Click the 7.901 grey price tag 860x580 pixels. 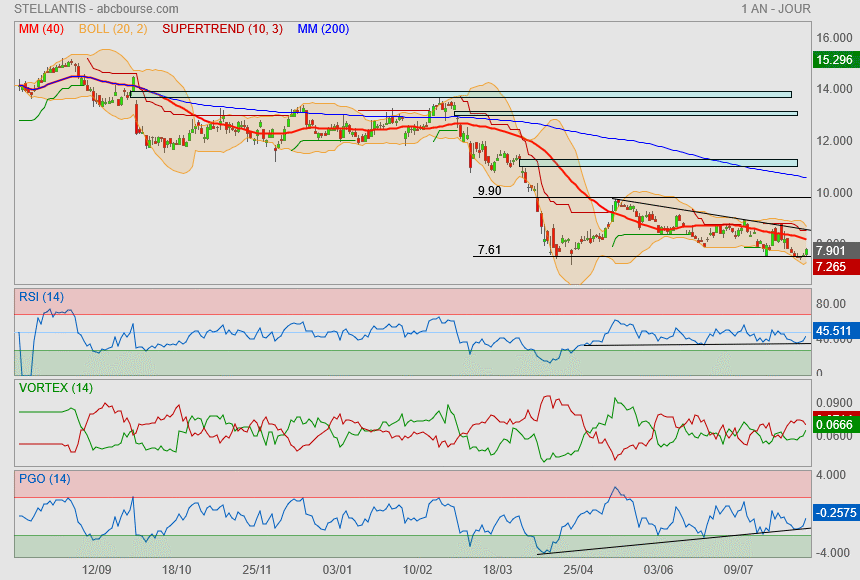tap(834, 251)
